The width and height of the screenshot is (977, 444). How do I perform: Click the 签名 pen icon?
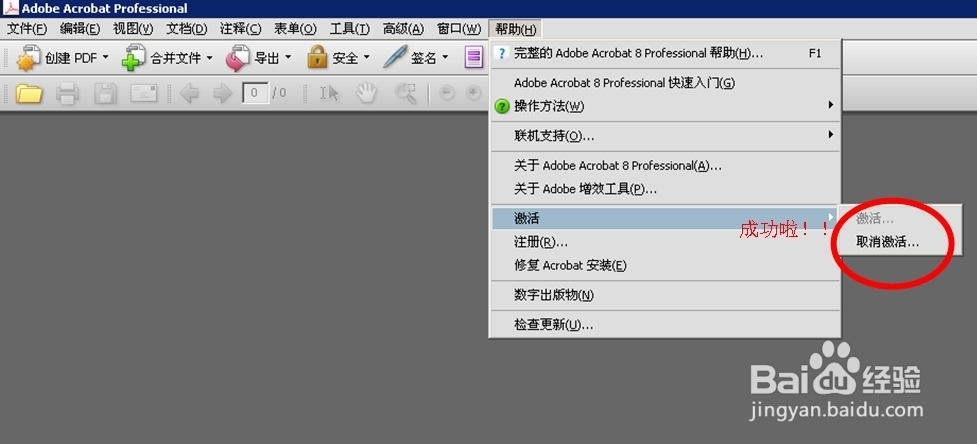click(395, 57)
